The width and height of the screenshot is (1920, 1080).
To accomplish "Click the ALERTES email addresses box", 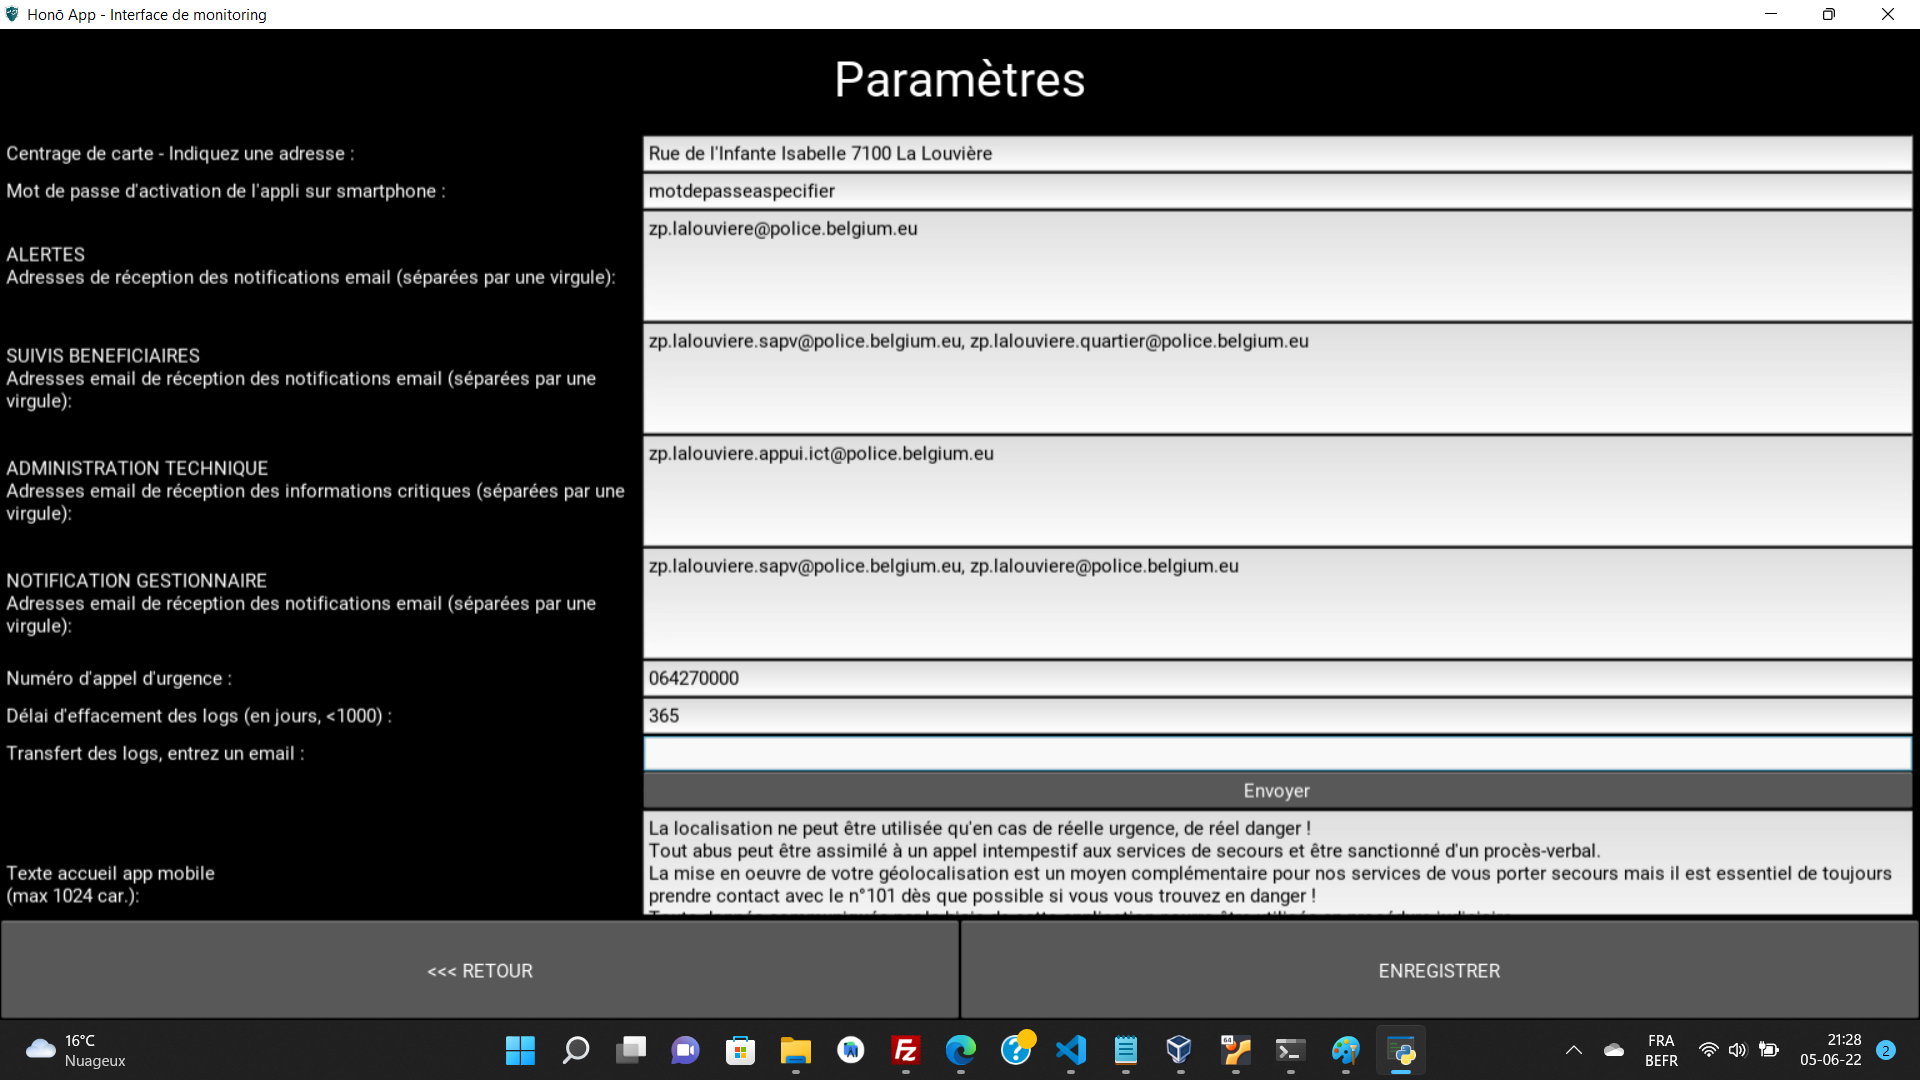I will pyautogui.click(x=1276, y=266).
